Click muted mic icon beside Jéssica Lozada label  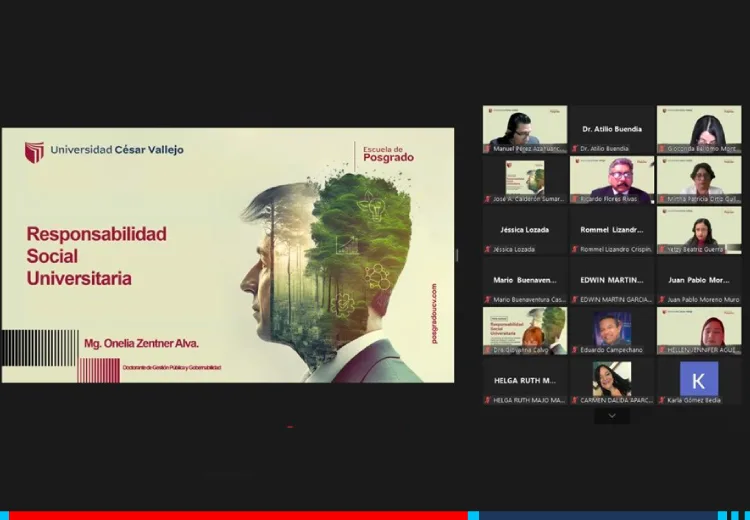487,249
